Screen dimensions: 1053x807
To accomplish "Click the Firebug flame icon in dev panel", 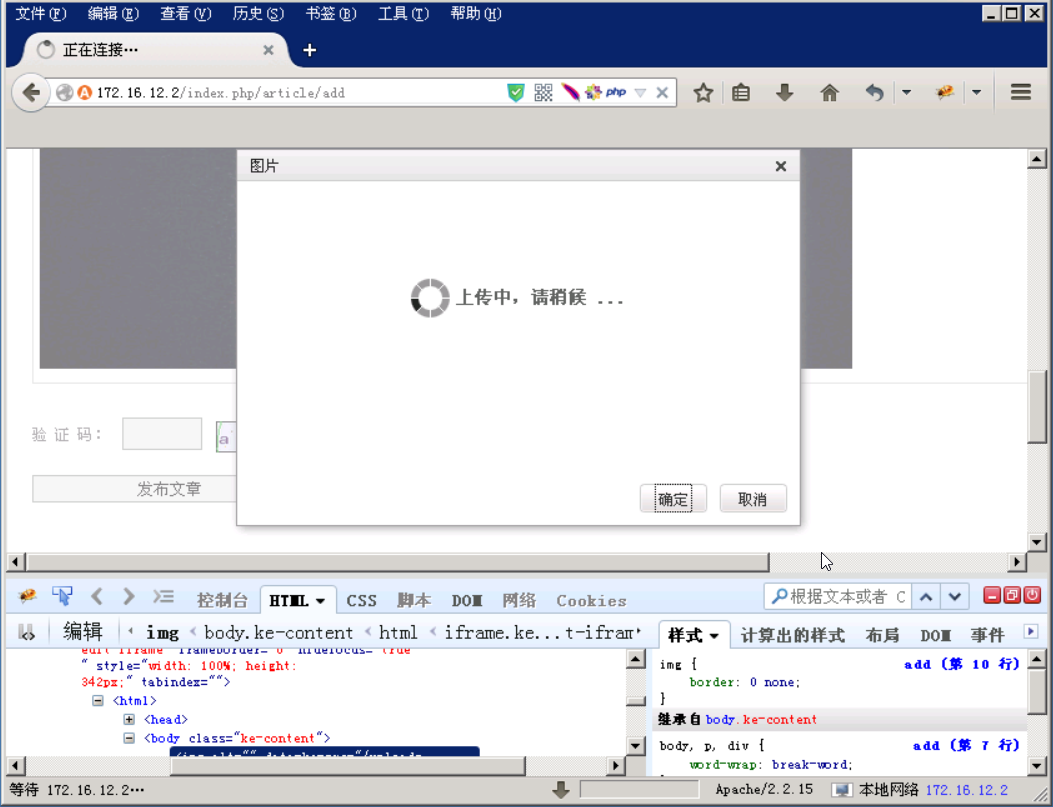I will (27, 596).
